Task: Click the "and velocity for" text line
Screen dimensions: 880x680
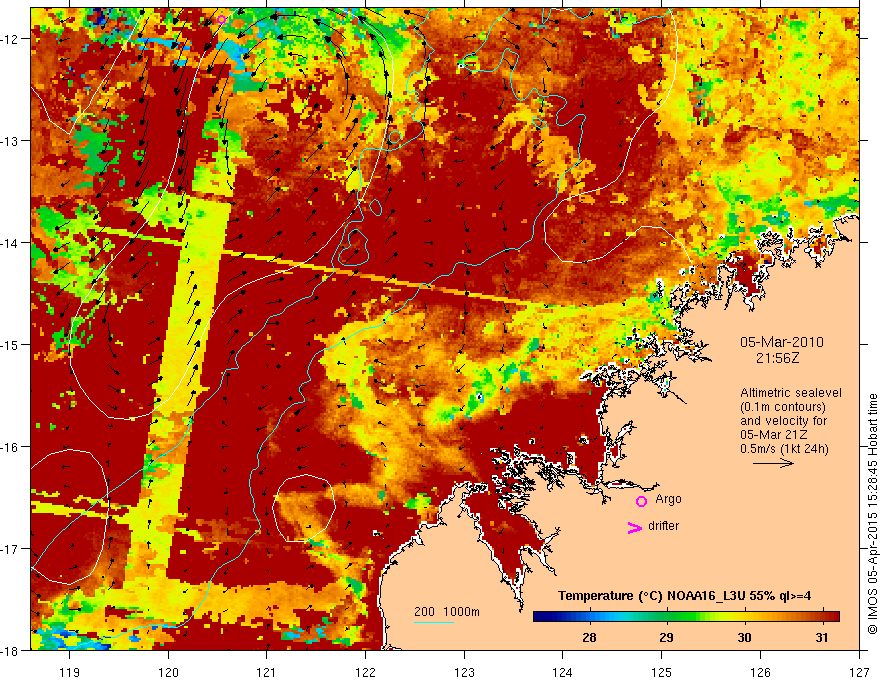Action: (x=783, y=421)
